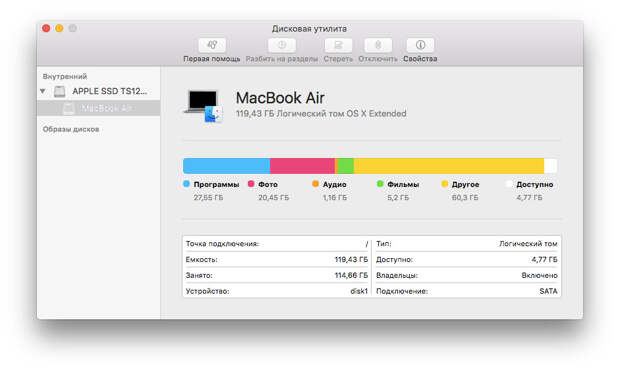Click the yellow Другое storage bar segment
This screenshot has height=372, width=620.
tap(449, 166)
